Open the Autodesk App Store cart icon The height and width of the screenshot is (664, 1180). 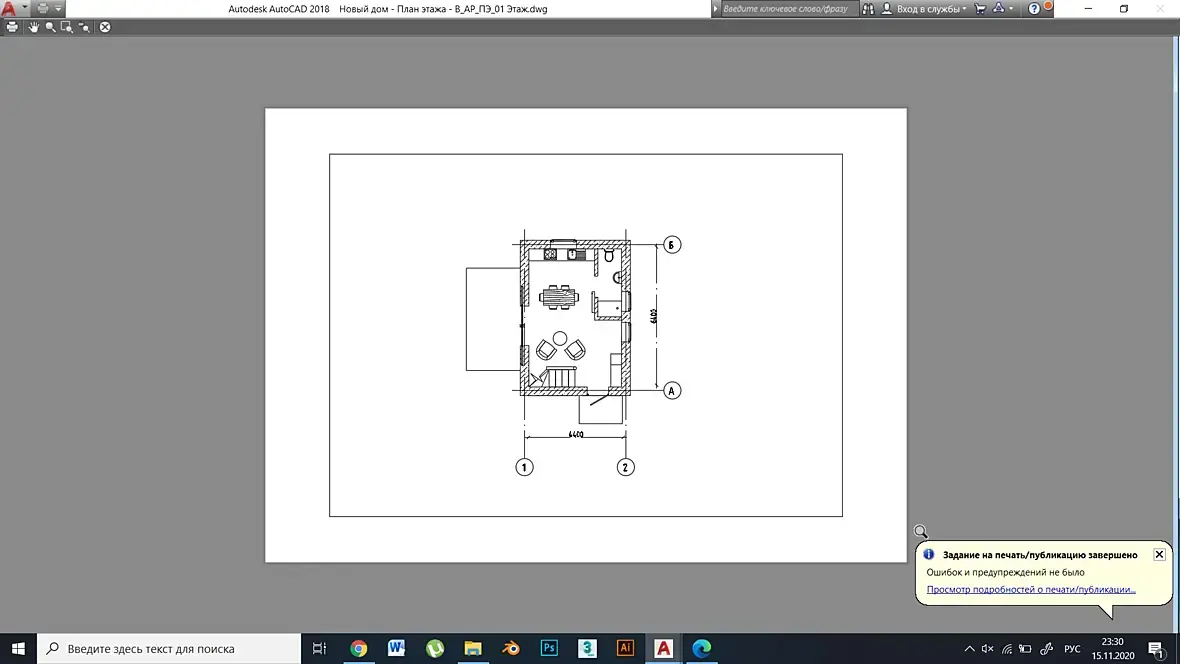coord(980,8)
